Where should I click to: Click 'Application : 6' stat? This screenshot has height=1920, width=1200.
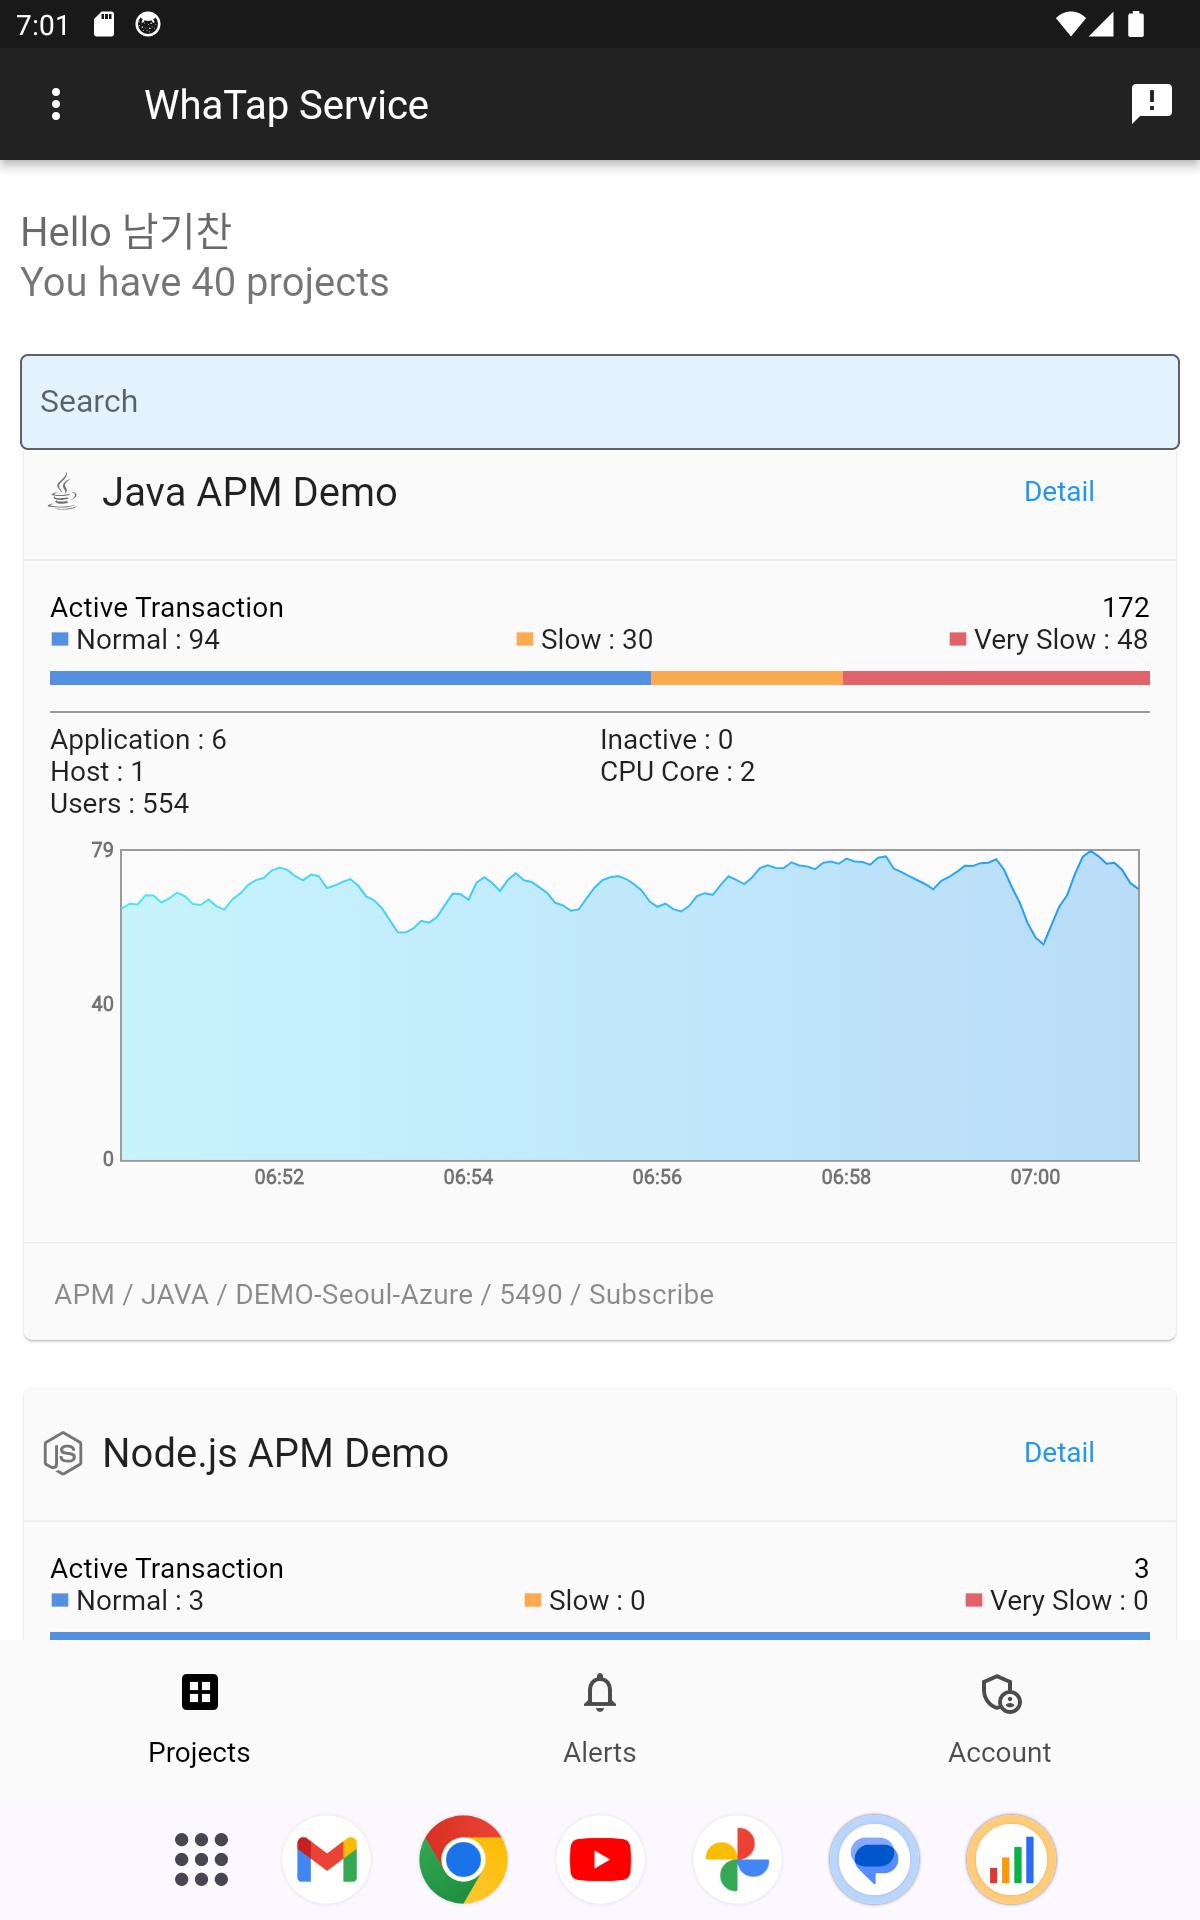pos(139,740)
